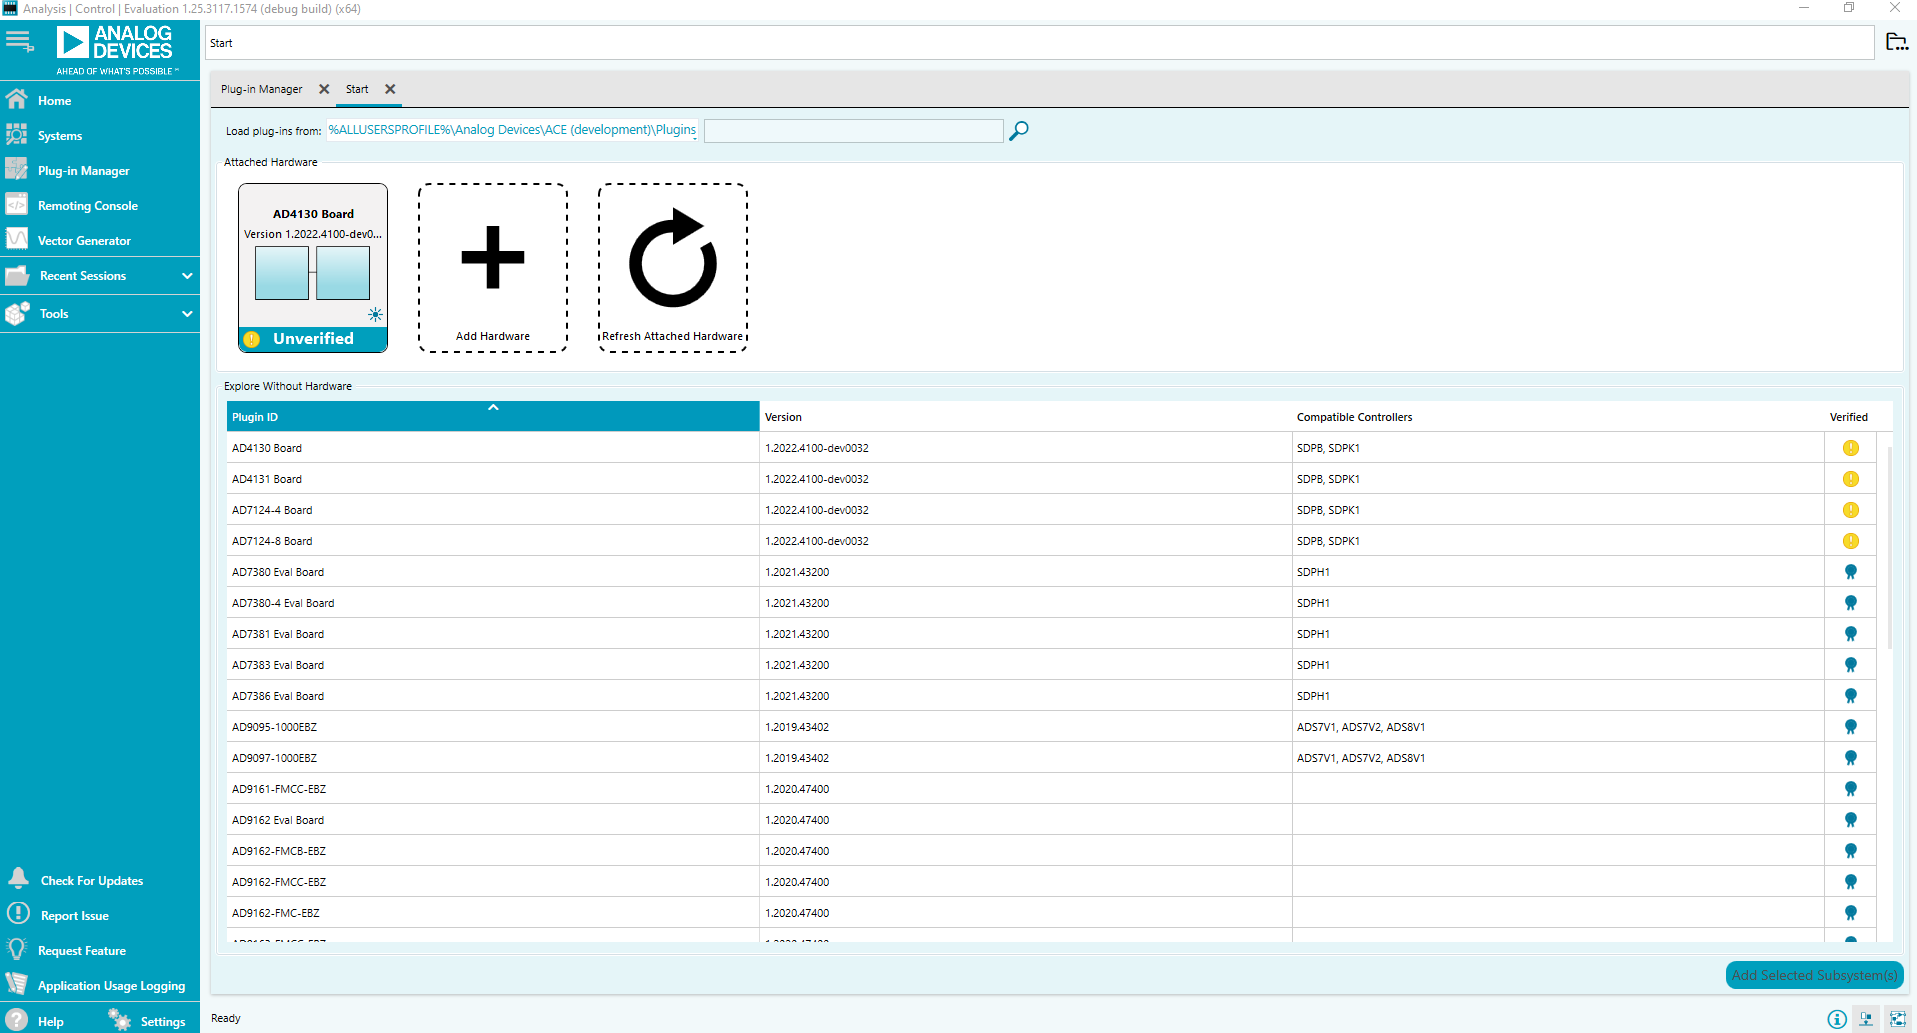Click the Ready status bar text
Image resolution: width=1917 pixels, height=1033 pixels.
226,1018
